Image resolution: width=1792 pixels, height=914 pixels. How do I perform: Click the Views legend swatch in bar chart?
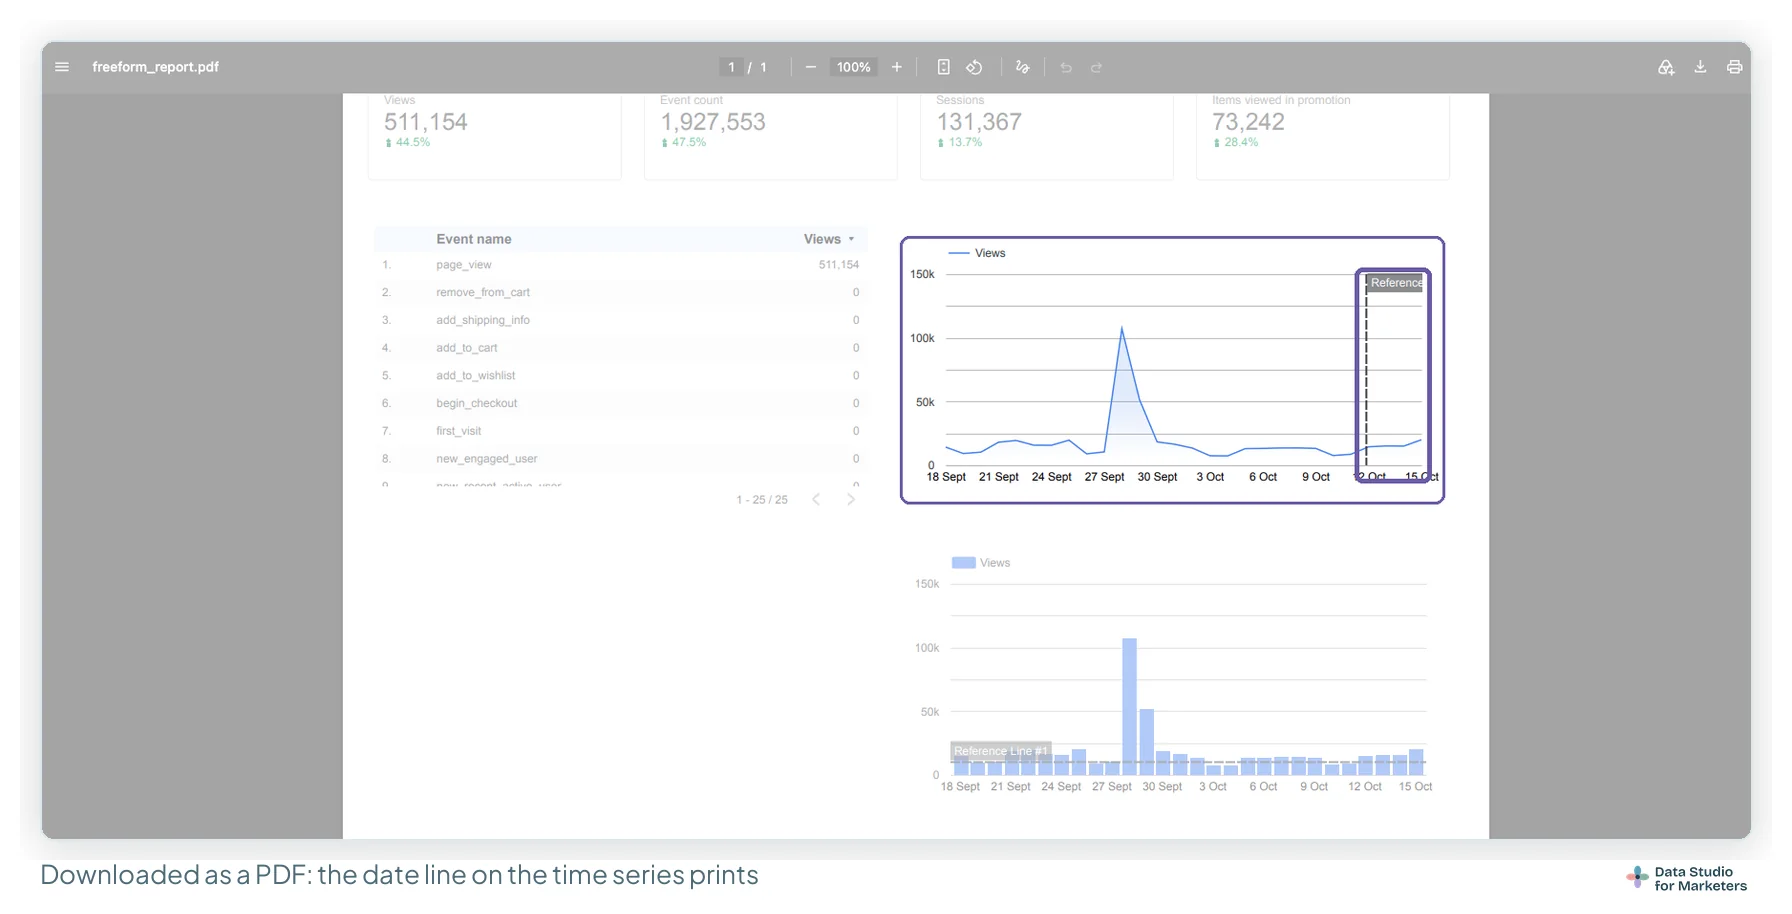point(963,563)
